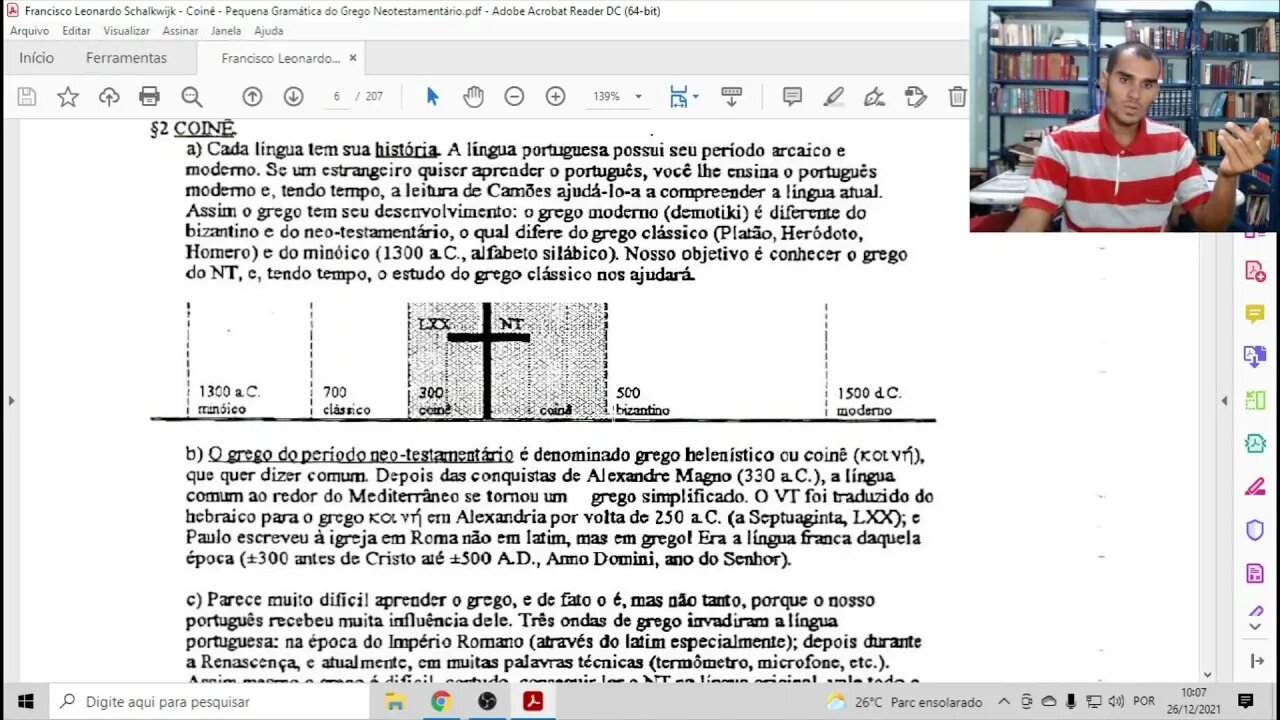
Task: Open the network tray icon
Action: (x=1092, y=702)
